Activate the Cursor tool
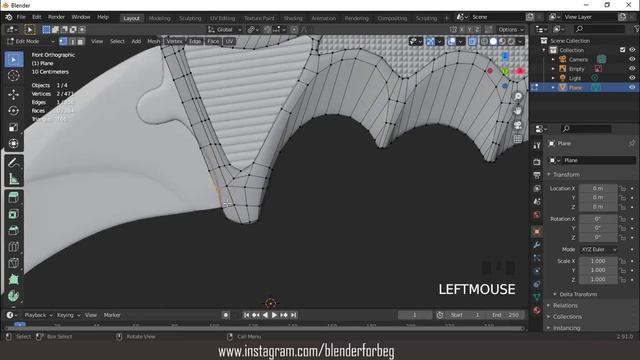 click(x=13, y=76)
